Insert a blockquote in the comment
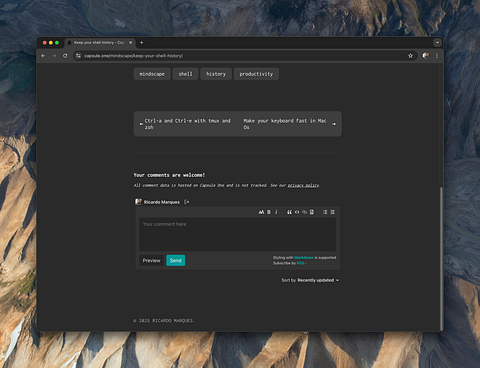Viewport: 480px width, 368px height. coord(289,212)
